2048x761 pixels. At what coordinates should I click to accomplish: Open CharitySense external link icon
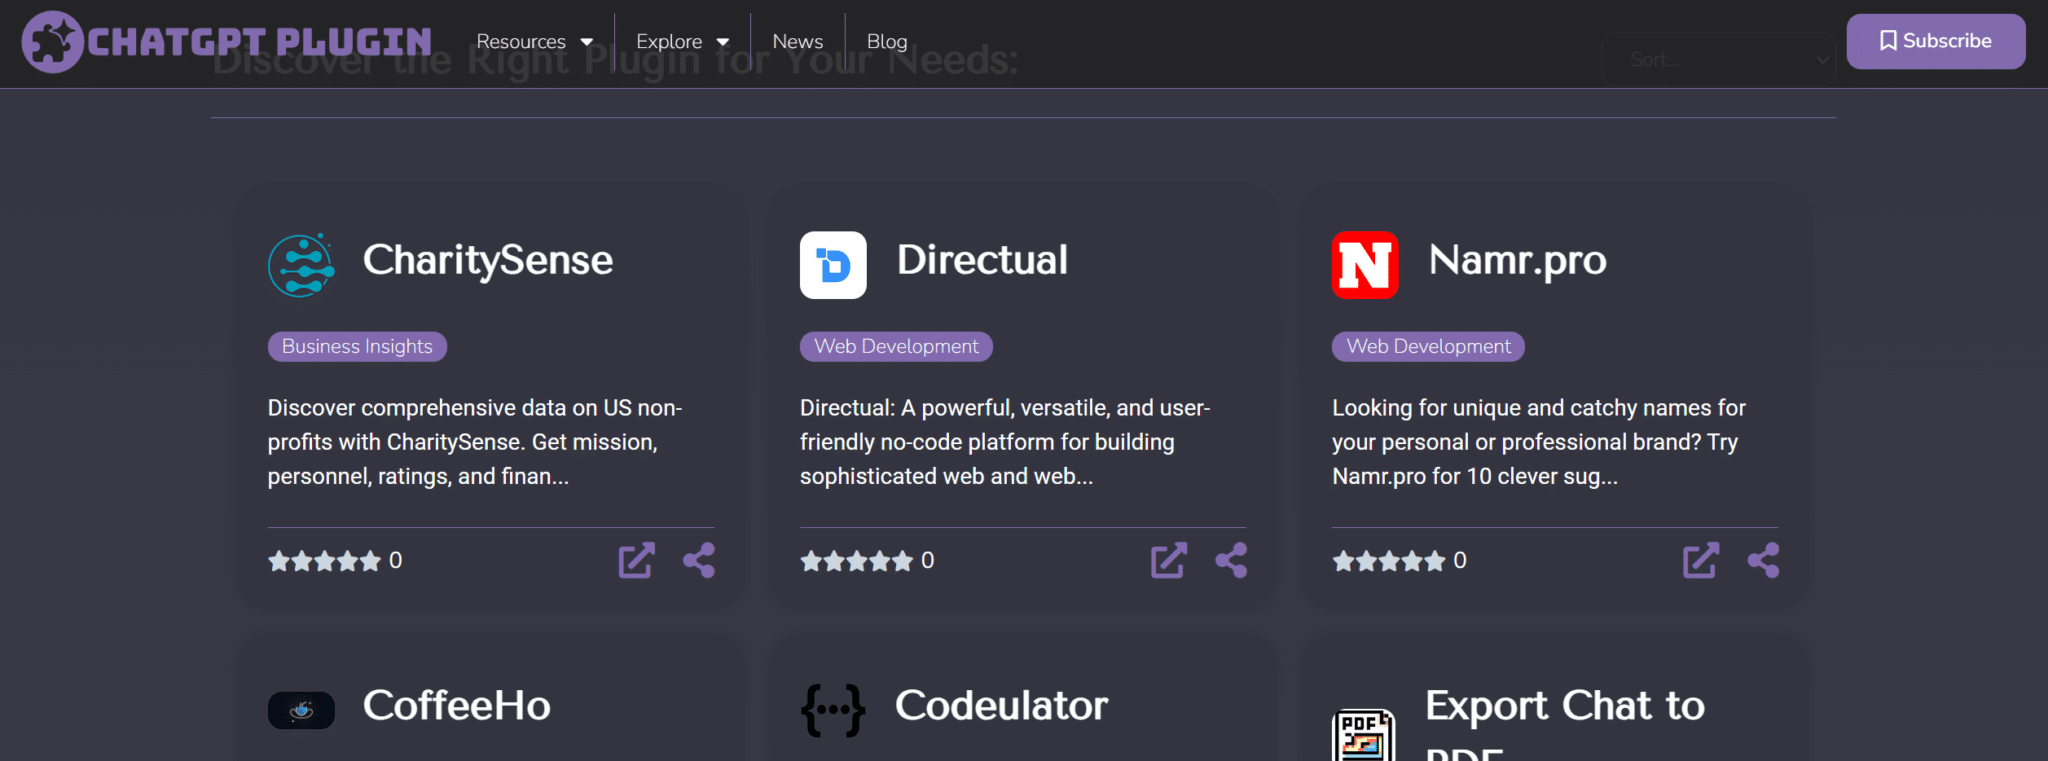[636, 560]
